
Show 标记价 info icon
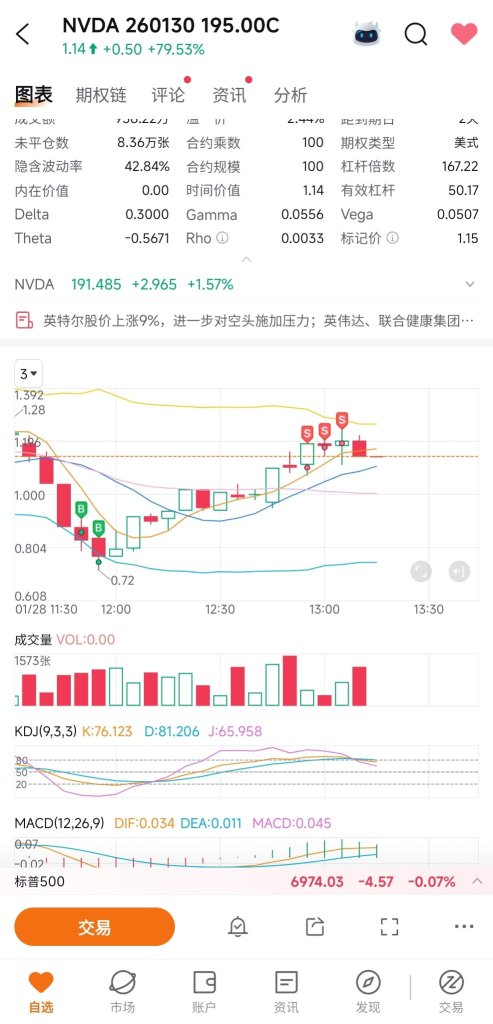coord(392,238)
